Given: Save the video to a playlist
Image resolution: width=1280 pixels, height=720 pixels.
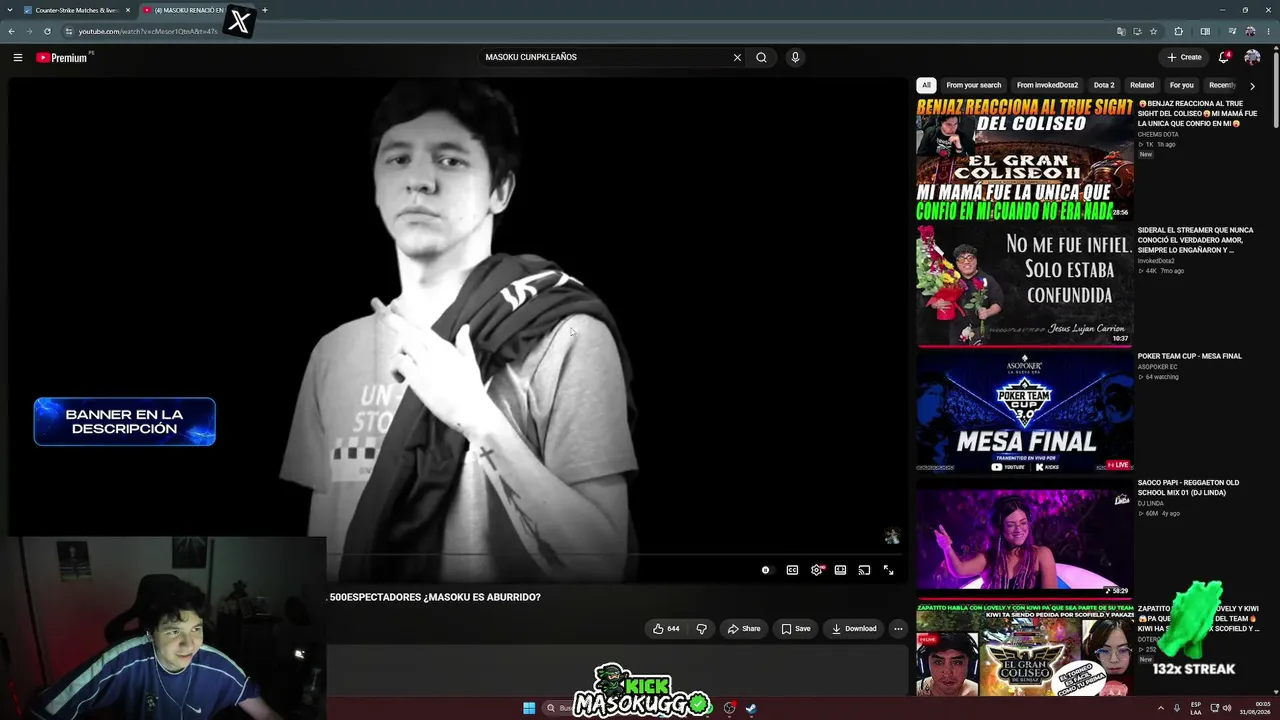Looking at the screenshot, I should click(796, 629).
